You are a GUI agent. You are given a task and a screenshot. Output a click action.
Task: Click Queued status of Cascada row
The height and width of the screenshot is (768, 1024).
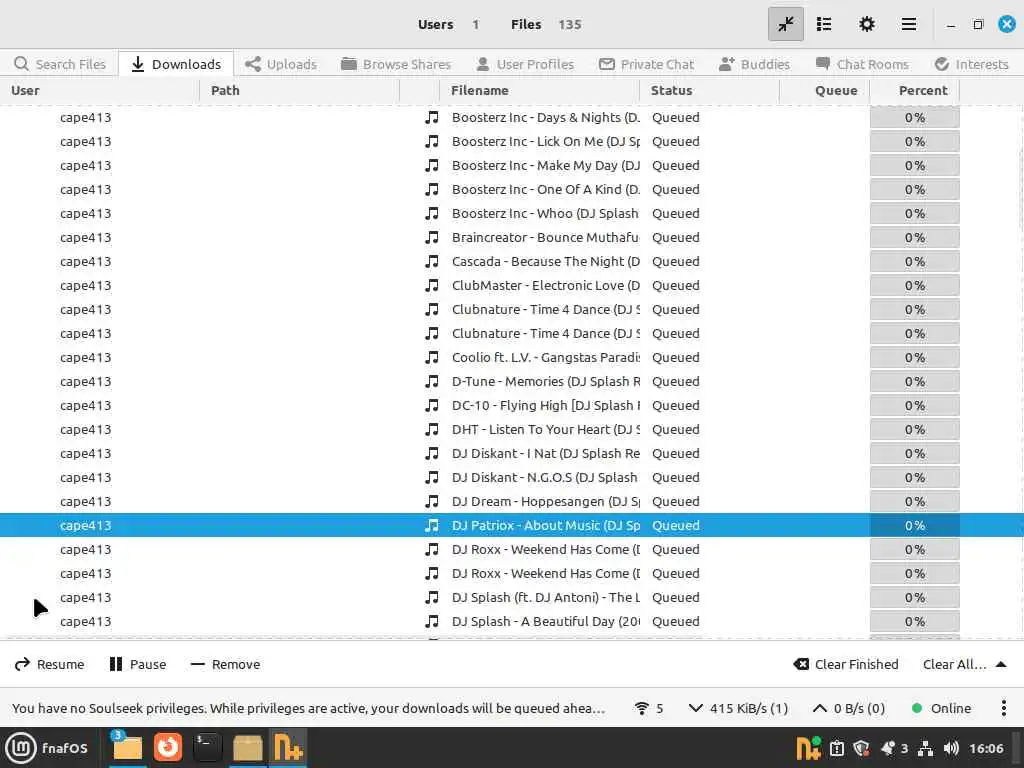(675, 262)
